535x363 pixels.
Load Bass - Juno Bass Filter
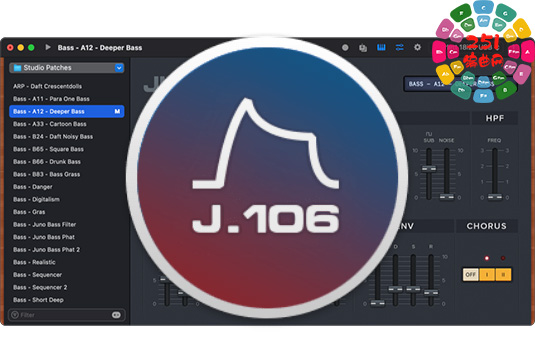pyautogui.click(x=45, y=224)
